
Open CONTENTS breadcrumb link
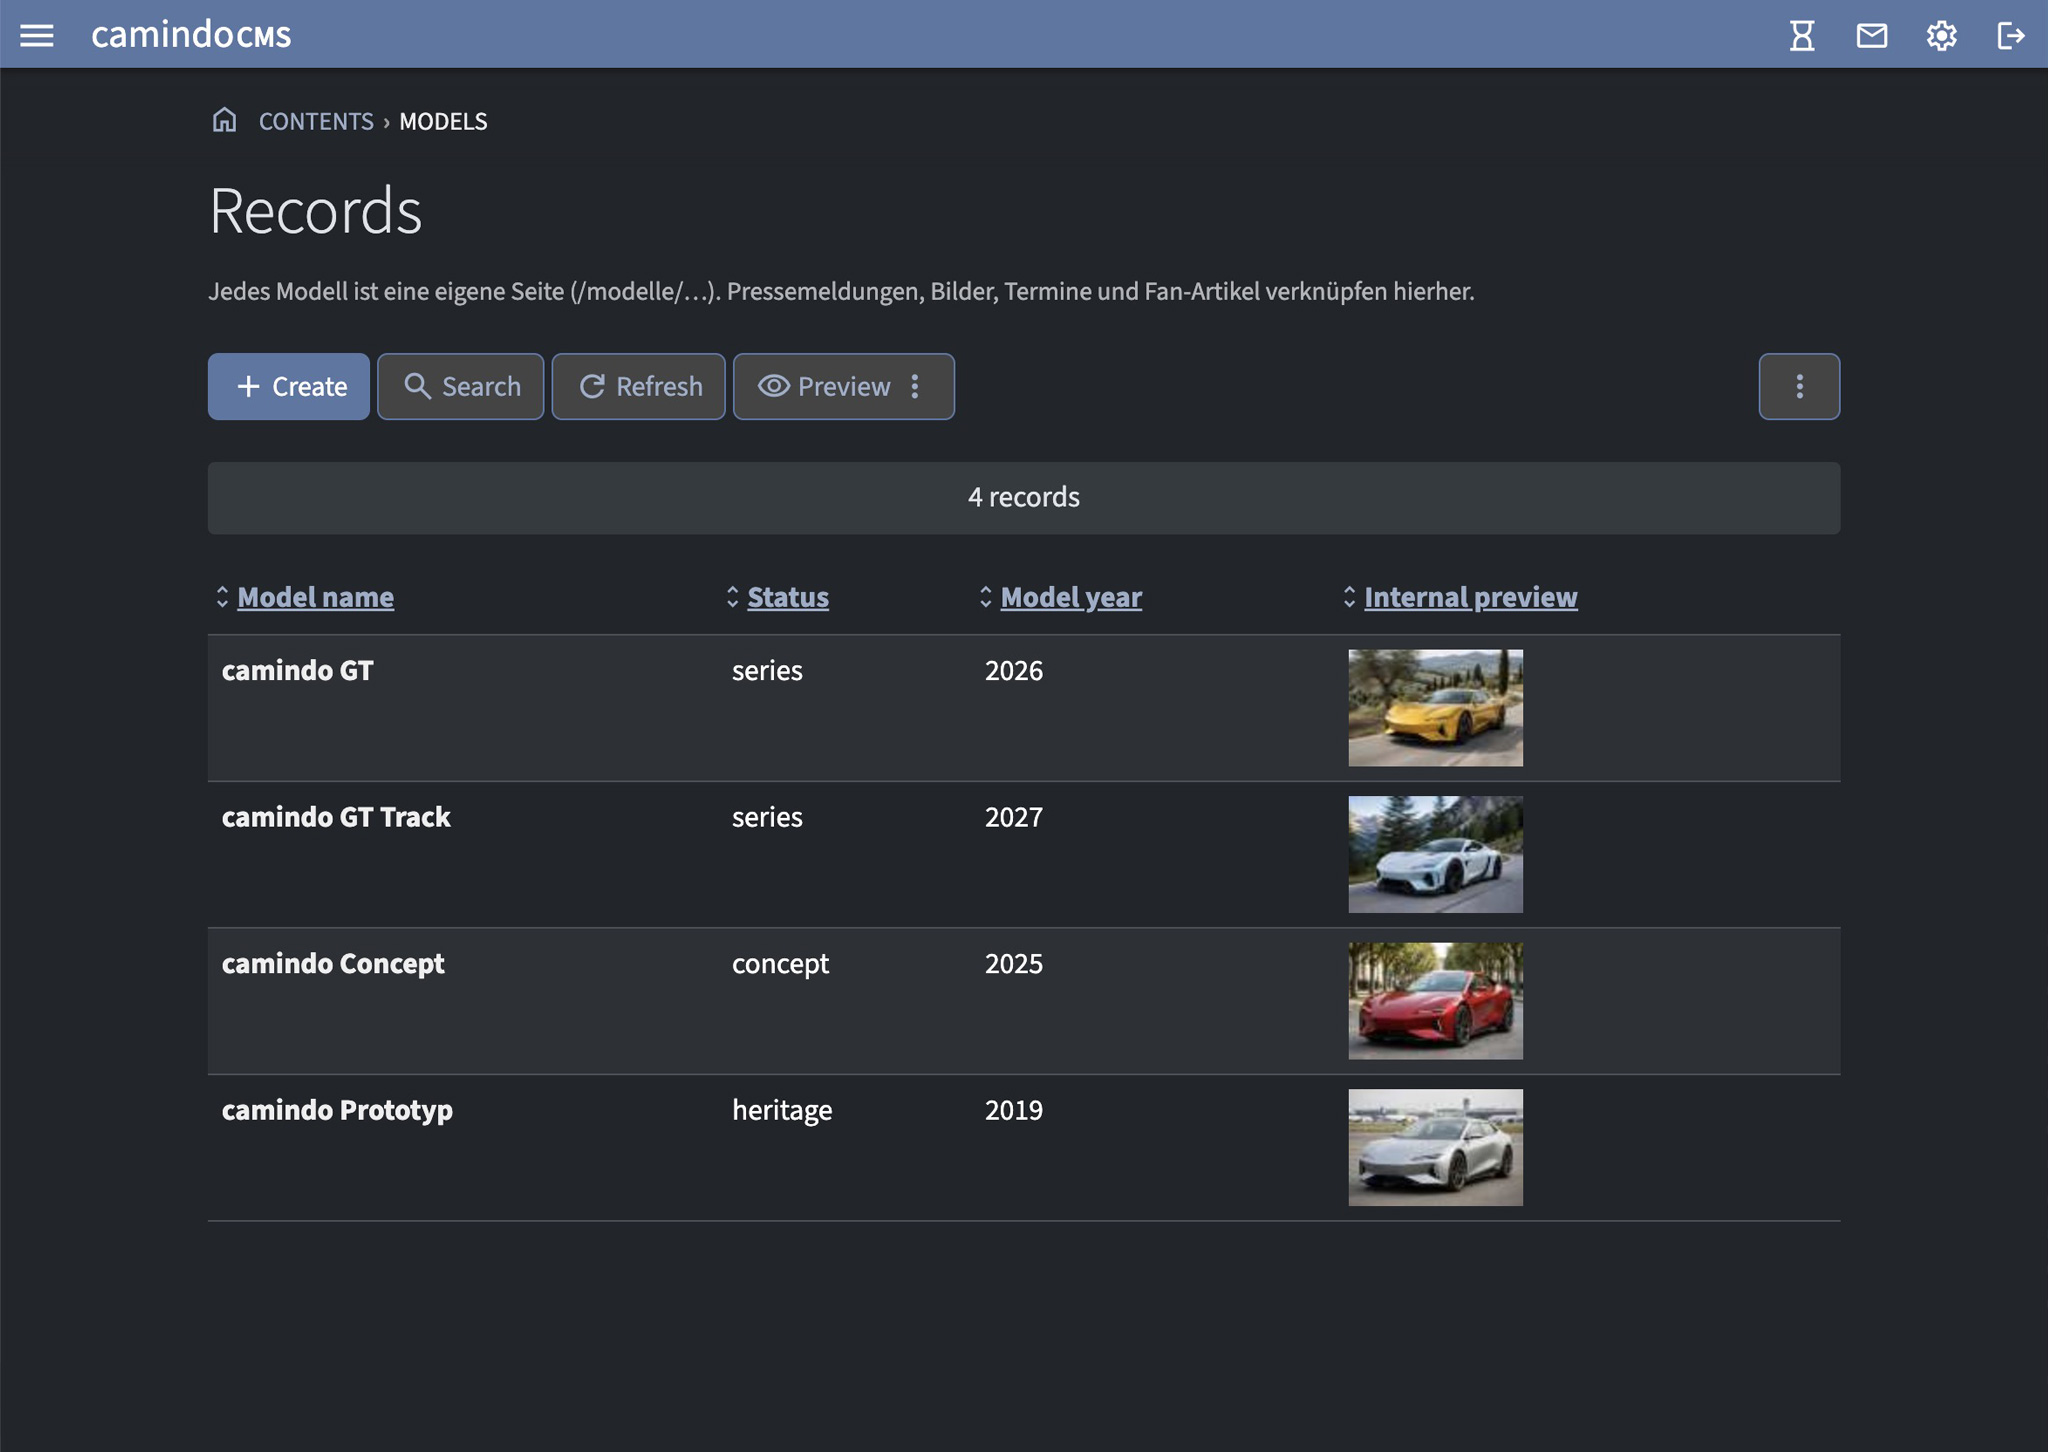click(316, 121)
